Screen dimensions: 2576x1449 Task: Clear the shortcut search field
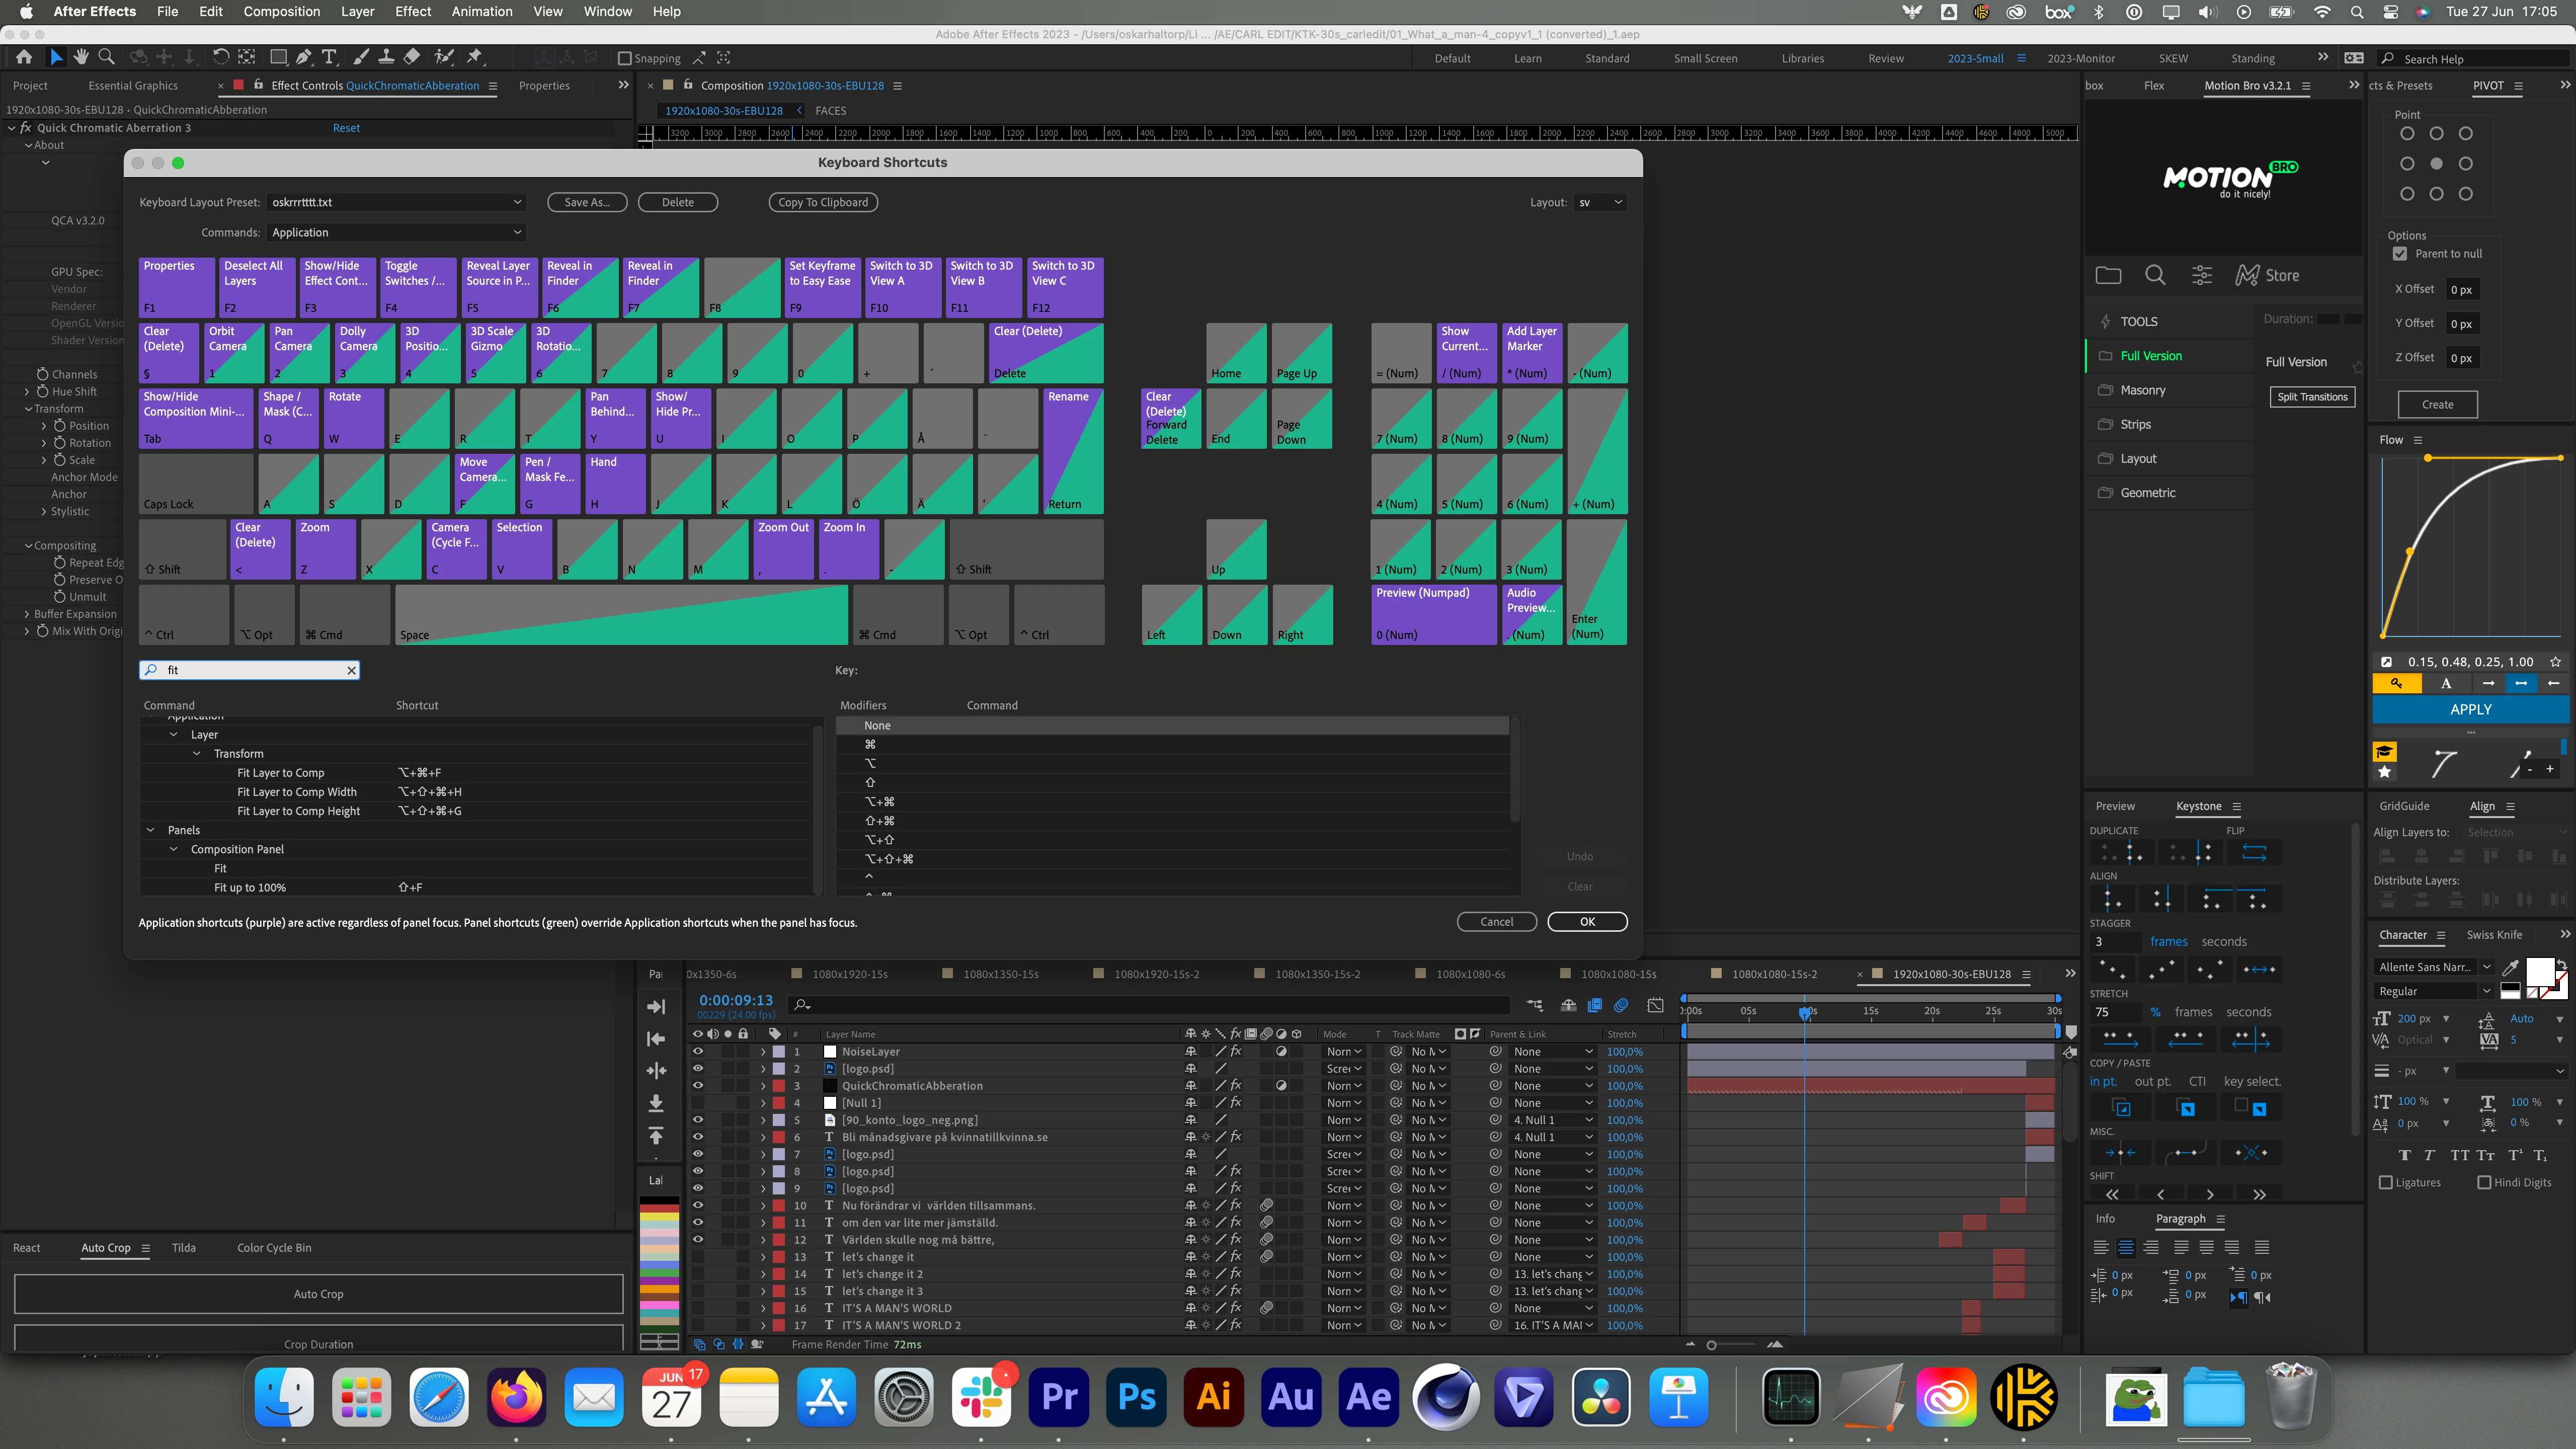[352, 670]
